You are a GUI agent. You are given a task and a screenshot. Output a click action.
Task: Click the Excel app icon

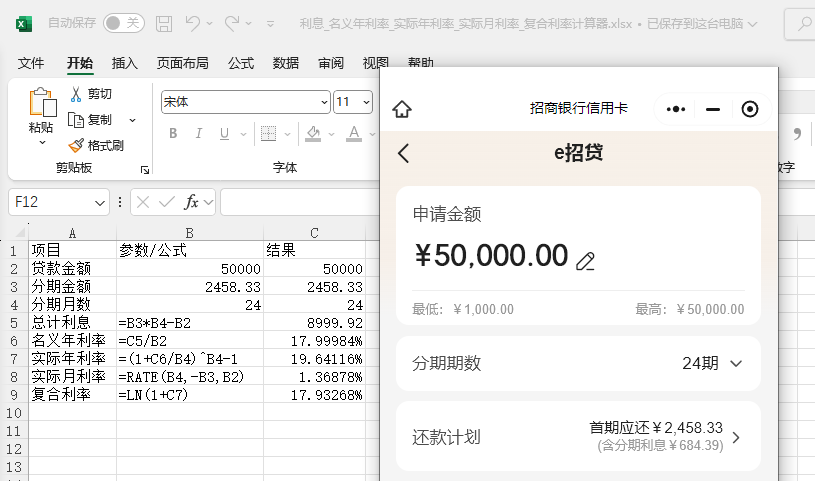[x=24, y=23]
